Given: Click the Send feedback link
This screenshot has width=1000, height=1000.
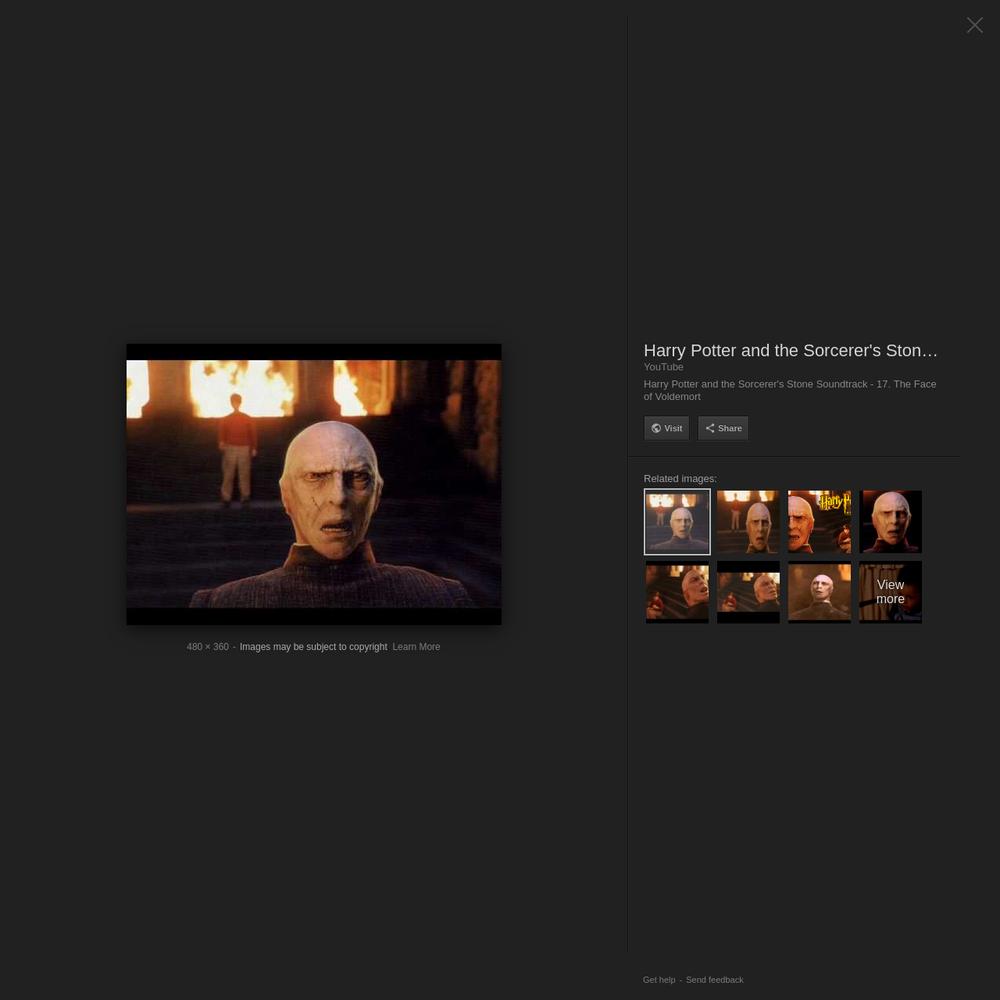Looking at the screenshot, I should click(x=714, y=980).
